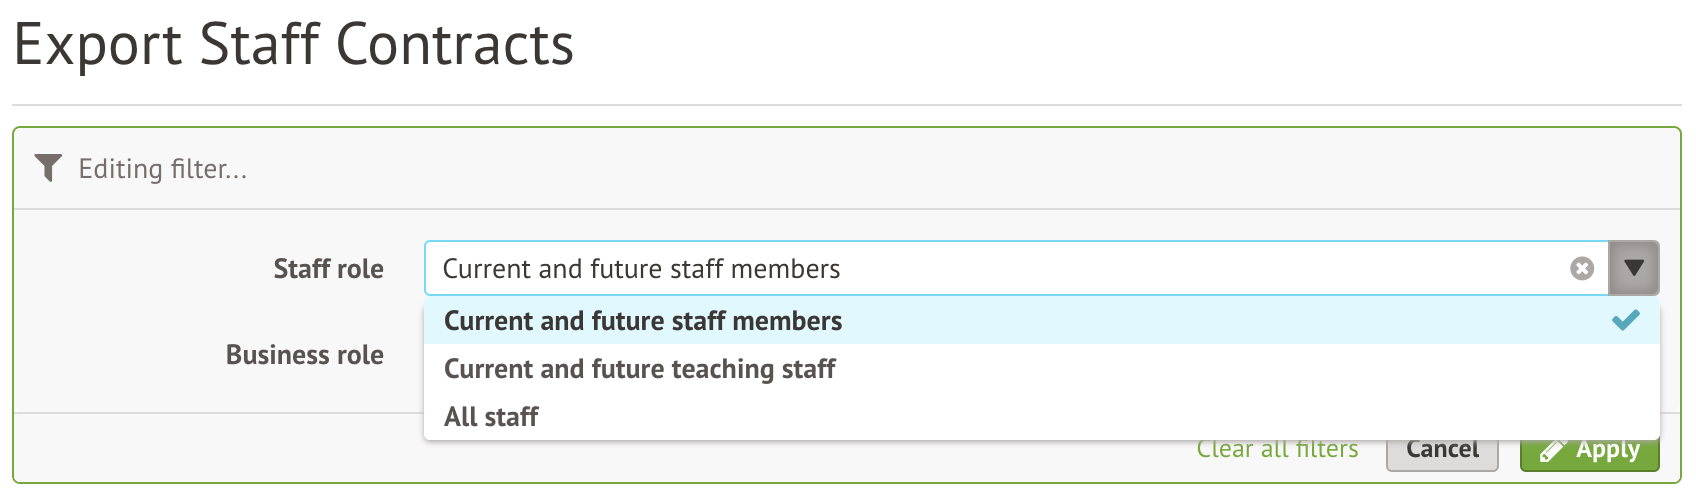The height and width of the screenshot is (502, 1696).
Task: Click the "Staff role" field label
Action: (328, 269)
